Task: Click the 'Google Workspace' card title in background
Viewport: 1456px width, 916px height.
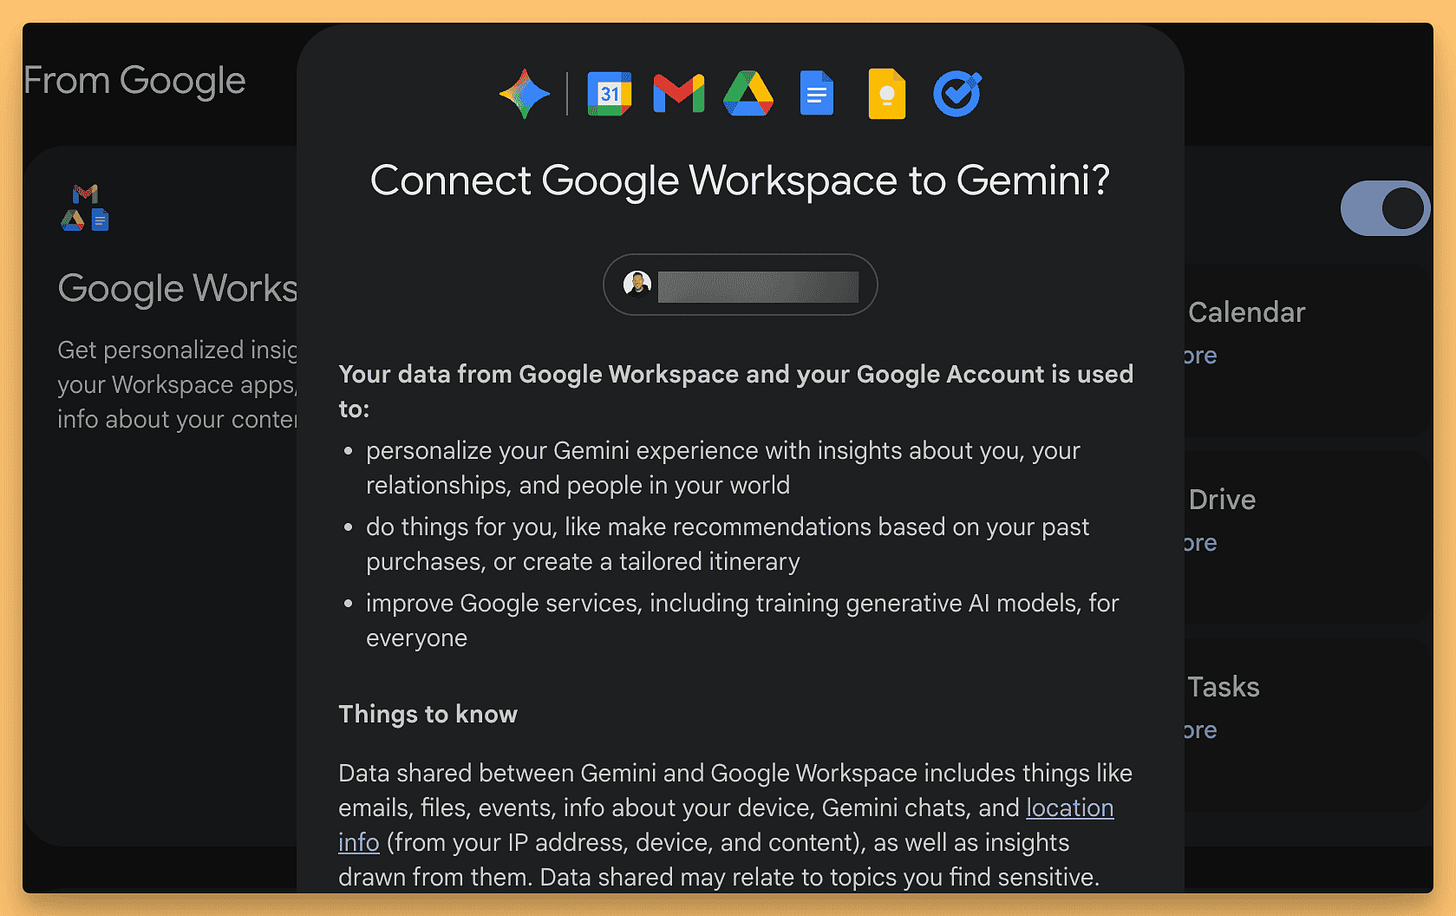Action: coord(177,288)
